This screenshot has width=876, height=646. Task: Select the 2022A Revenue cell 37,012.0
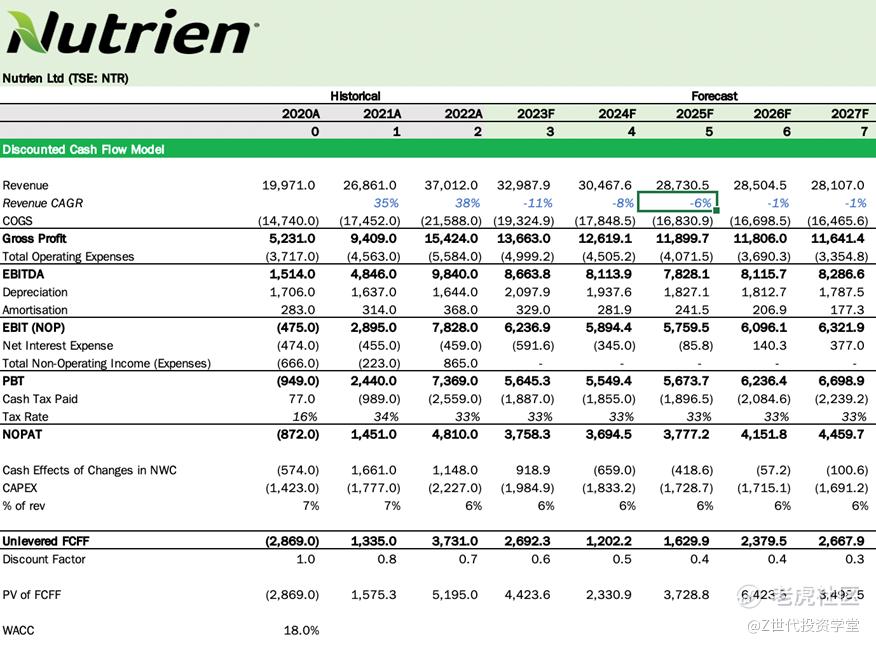[451, 185]
